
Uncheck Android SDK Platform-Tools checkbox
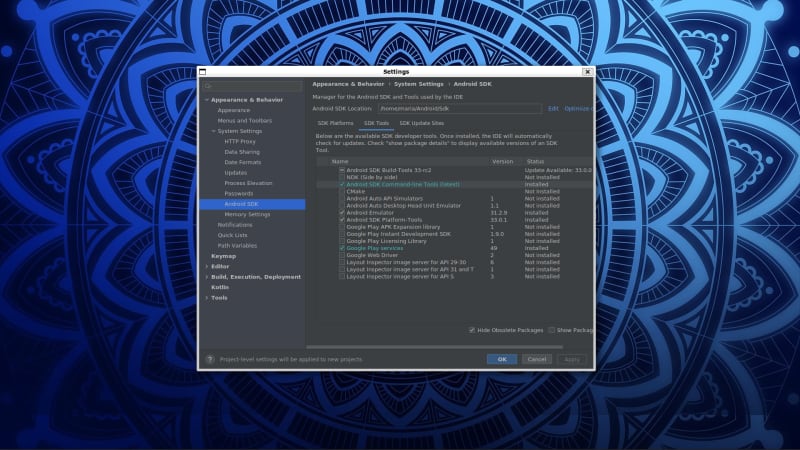(x=342, y=220)
